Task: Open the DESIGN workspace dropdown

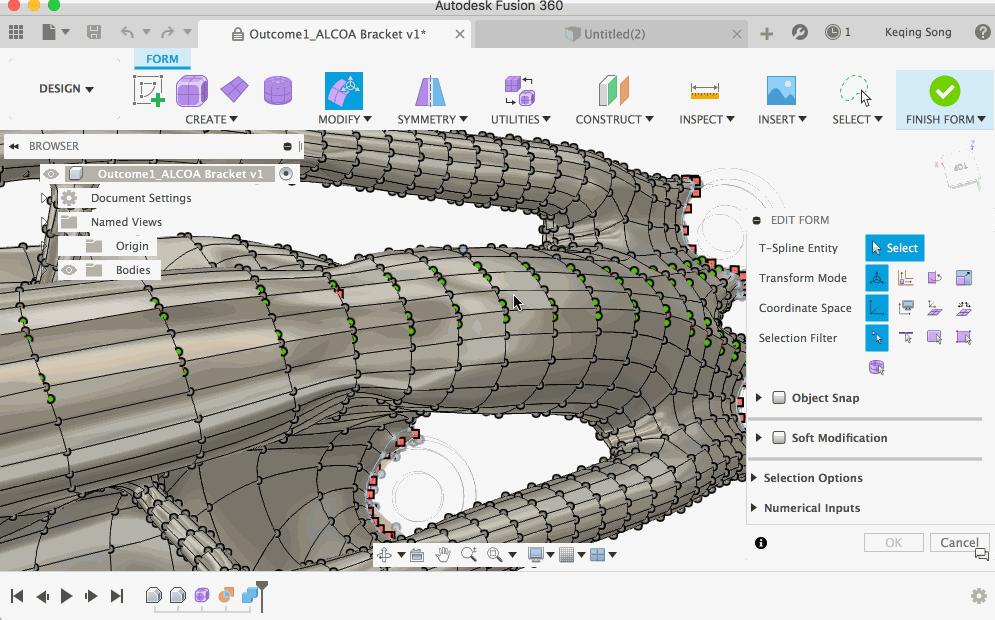Action: pyautogui.click(x=66, y=89)
